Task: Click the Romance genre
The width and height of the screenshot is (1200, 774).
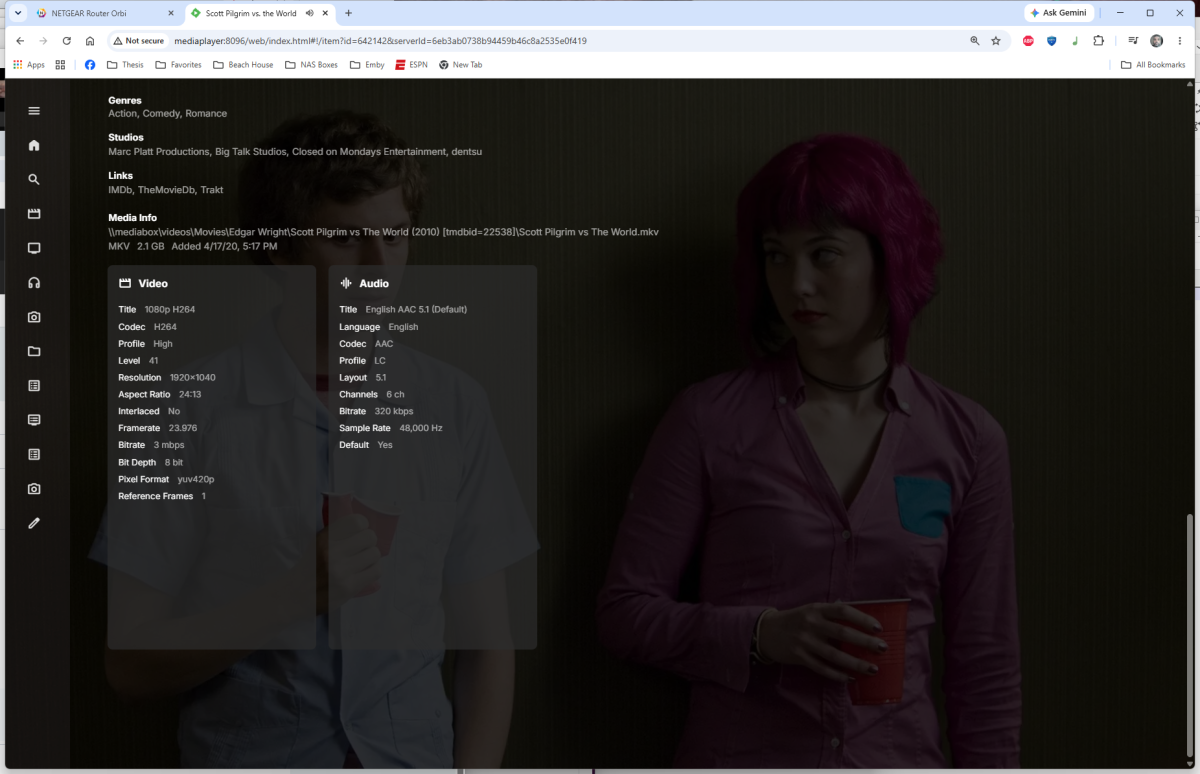Action: pyautogui.click(x=206, y=113)
